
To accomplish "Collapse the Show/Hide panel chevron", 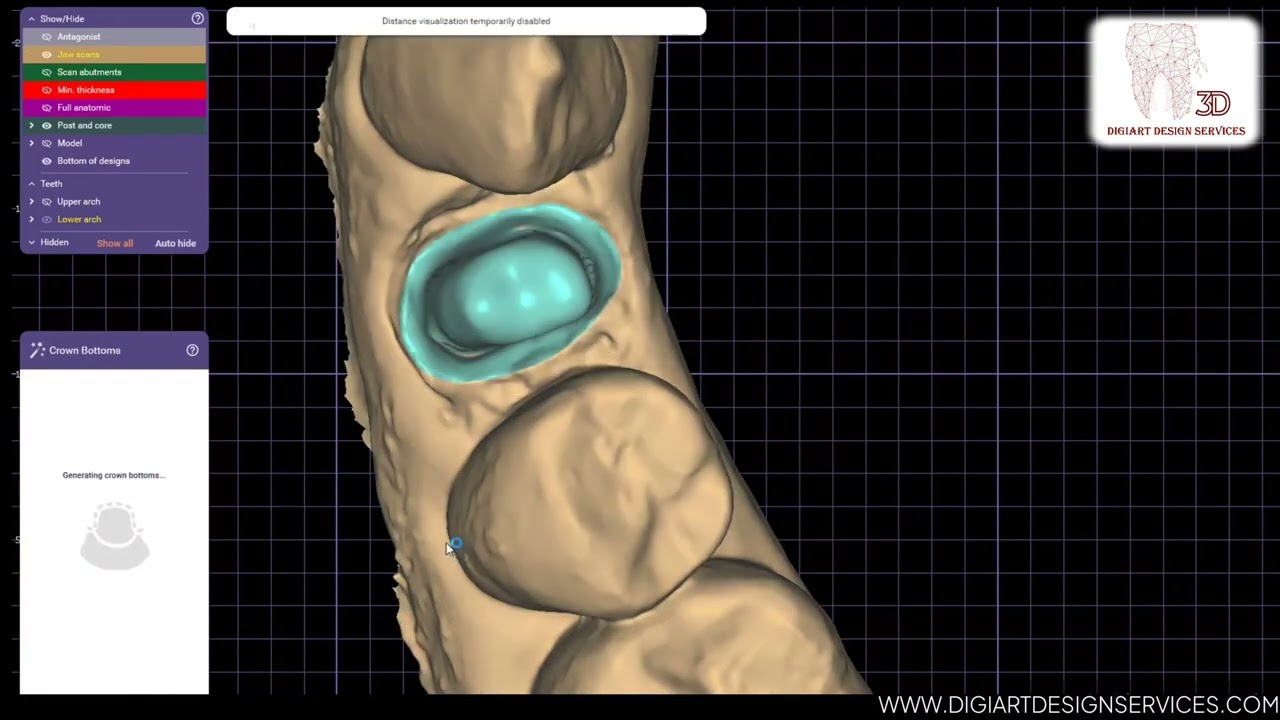I will point(31,19).
